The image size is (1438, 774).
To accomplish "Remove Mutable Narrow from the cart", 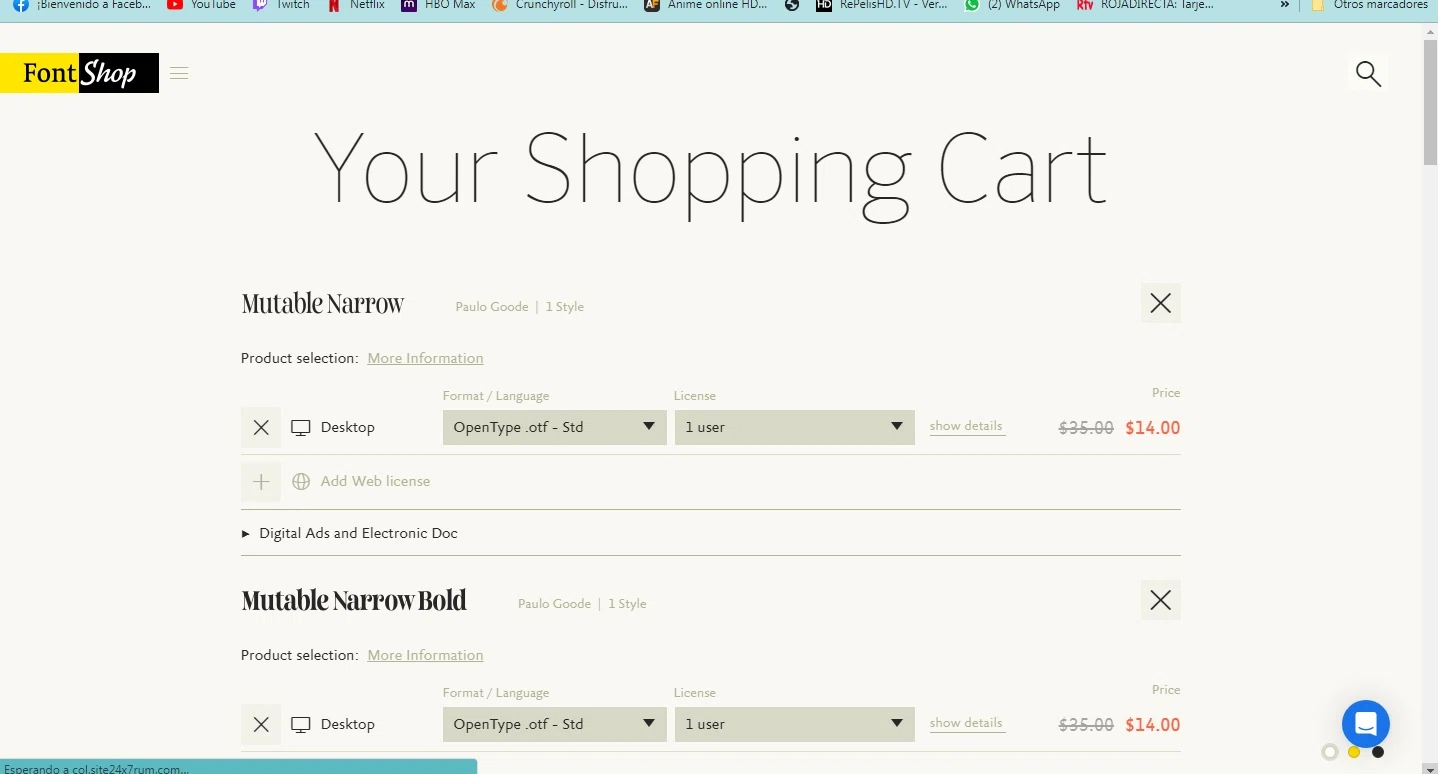I will click(1160, 303).
